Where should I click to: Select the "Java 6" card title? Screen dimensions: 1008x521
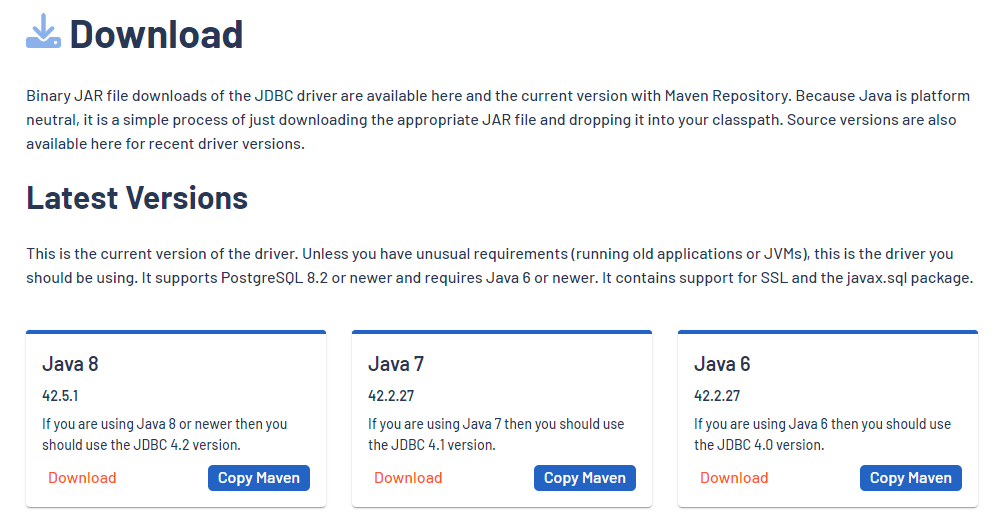tap(722, 364)
